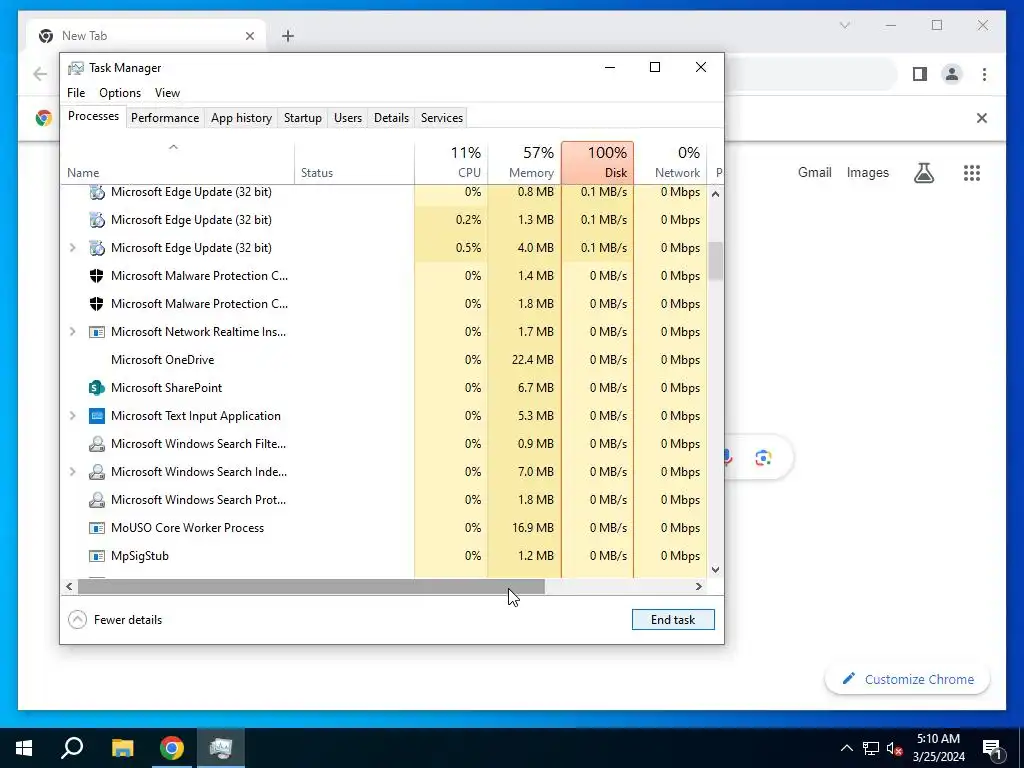Go back with Chrome's back arrow
Image resolution: width=1024 pixels, height=768 pixels.
pos(40,74)
